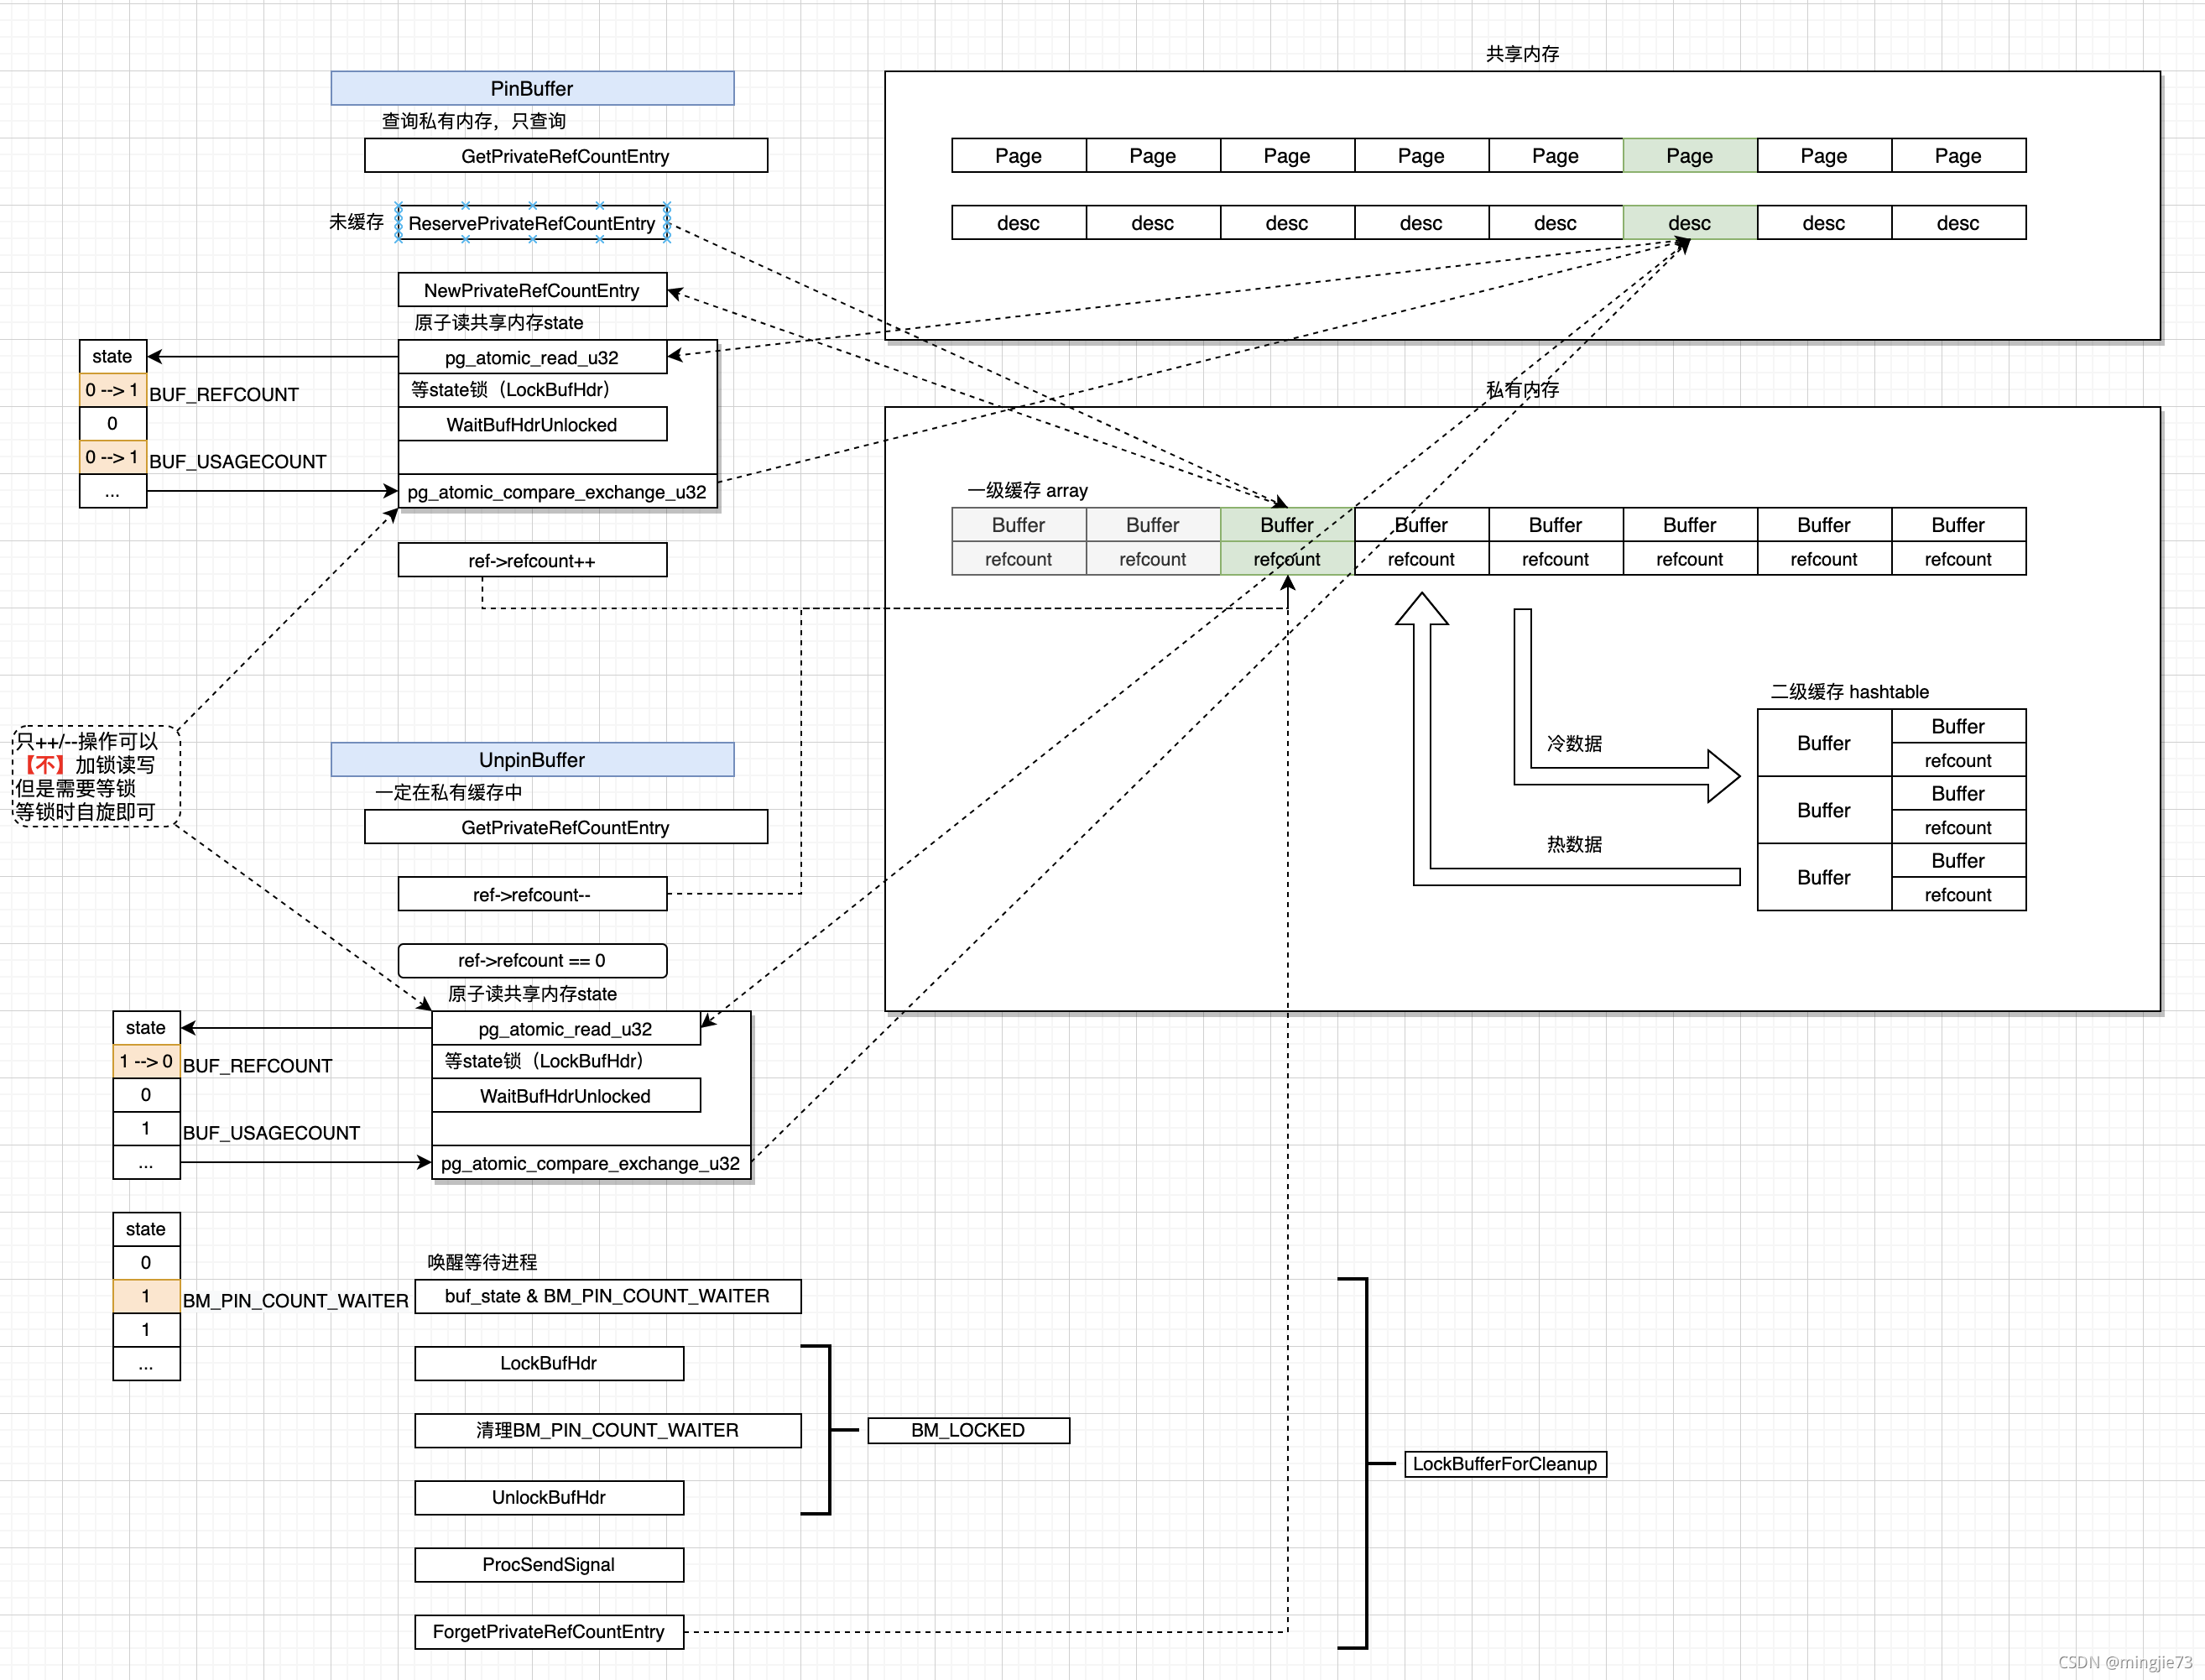Screen dimensions: 2205x1680
Task: Select the green Buffer cell in array
Action: 1287,525
